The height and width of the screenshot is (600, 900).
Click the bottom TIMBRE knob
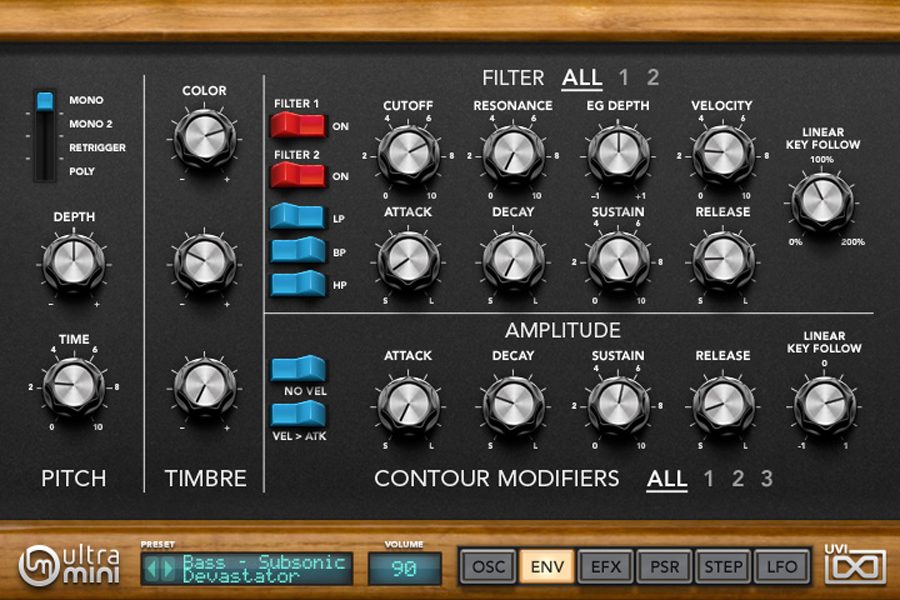coord(204,388)
